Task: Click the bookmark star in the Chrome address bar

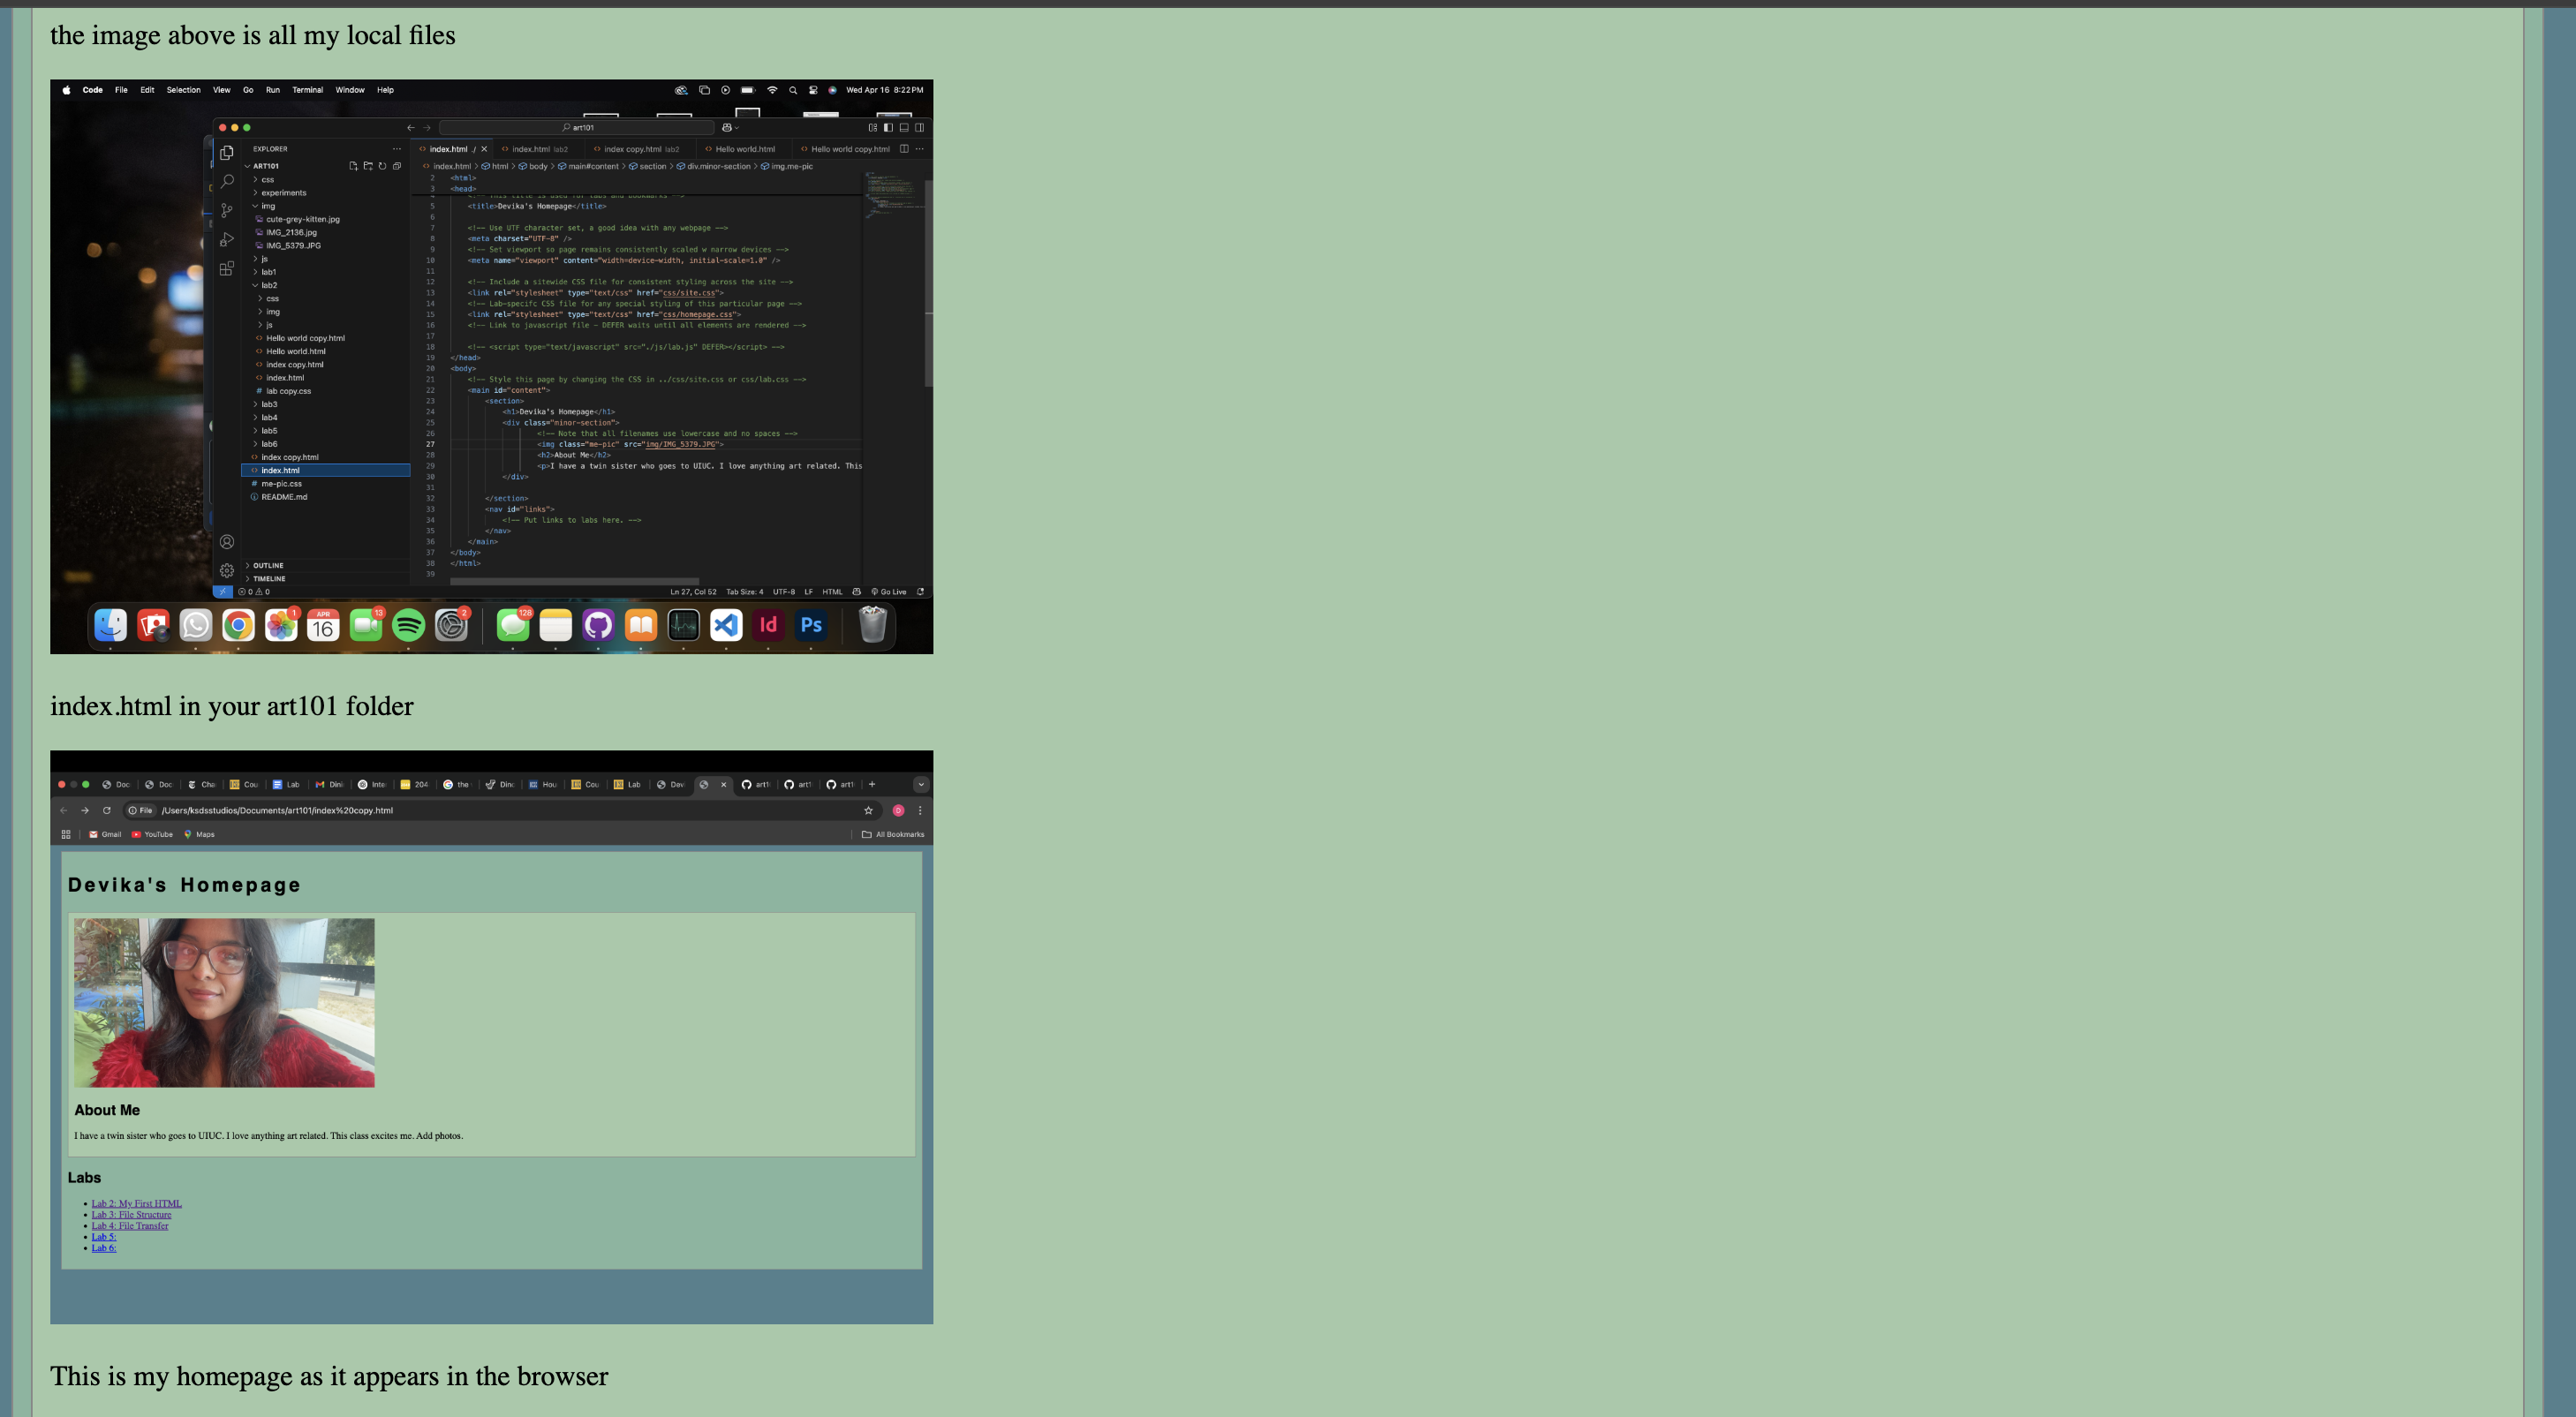Action: (x=868, y=810)
